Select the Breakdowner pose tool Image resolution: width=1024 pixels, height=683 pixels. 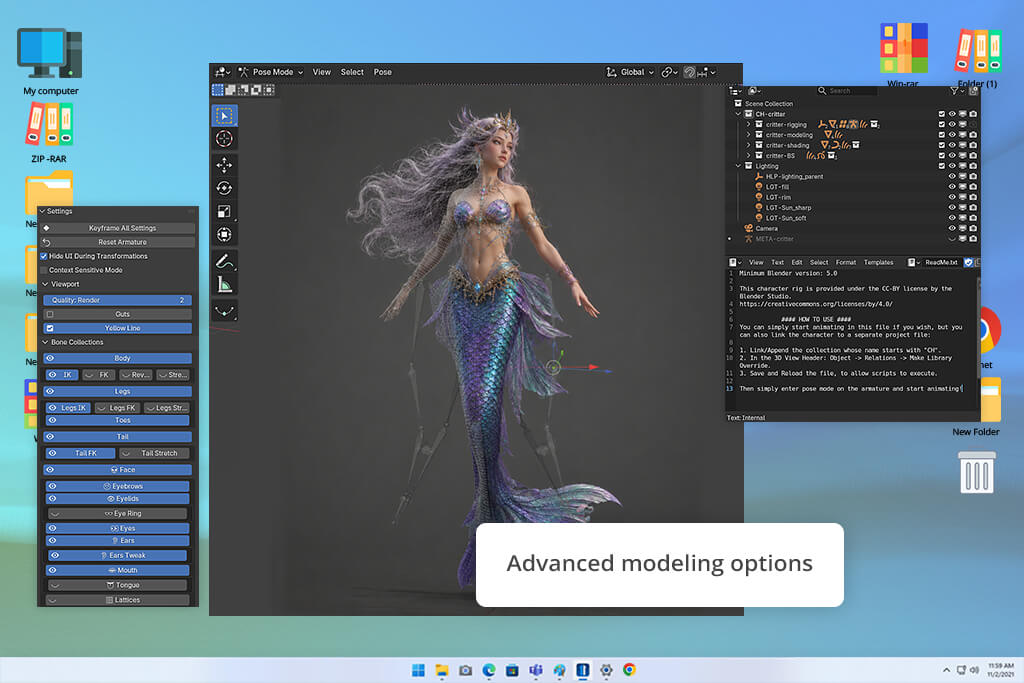click(x=225, y=311)
